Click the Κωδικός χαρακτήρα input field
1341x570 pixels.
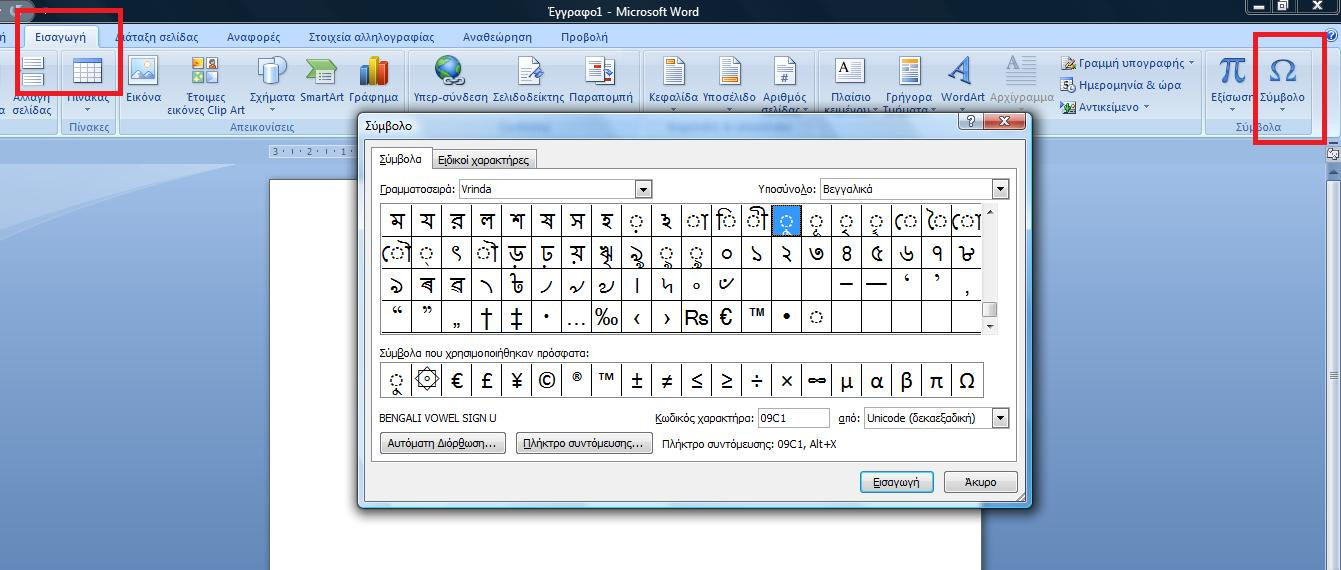[792, 418]
